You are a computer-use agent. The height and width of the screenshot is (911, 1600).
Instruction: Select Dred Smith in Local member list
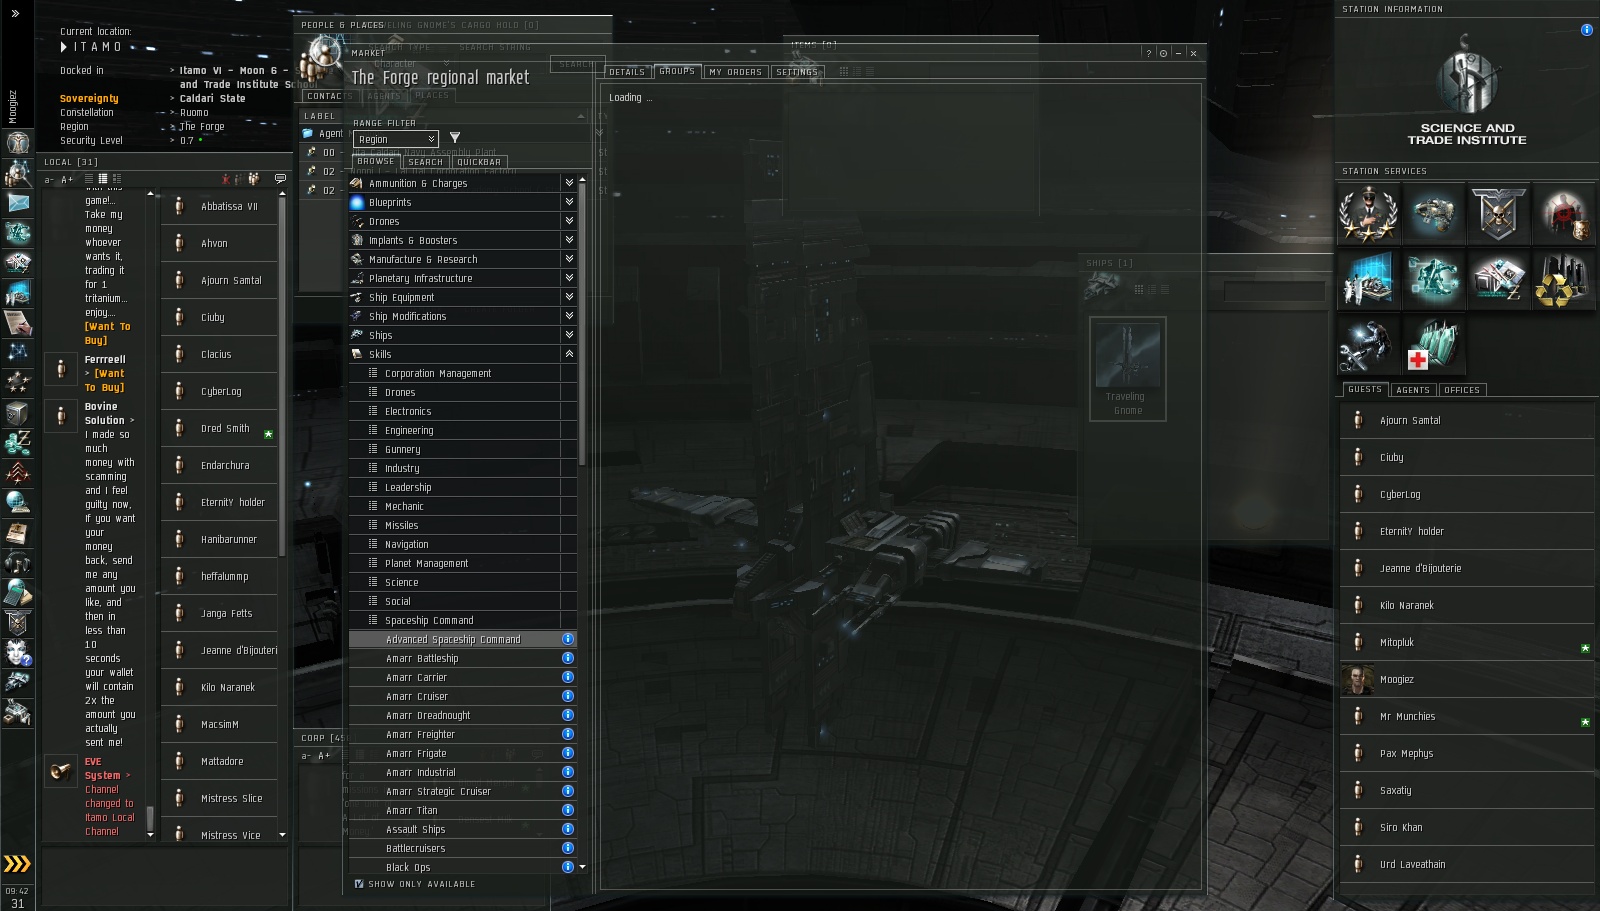[x=220, y=428]
